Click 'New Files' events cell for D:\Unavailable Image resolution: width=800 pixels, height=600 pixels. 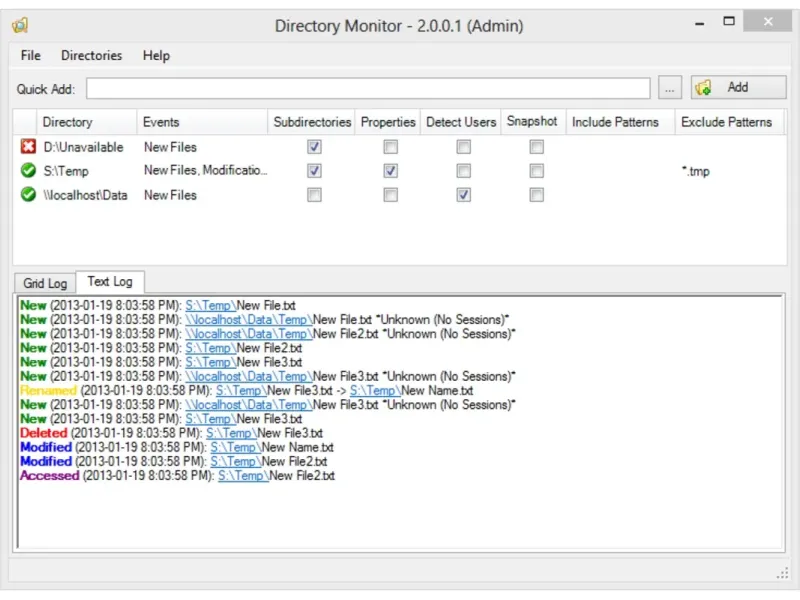[170, 147]
